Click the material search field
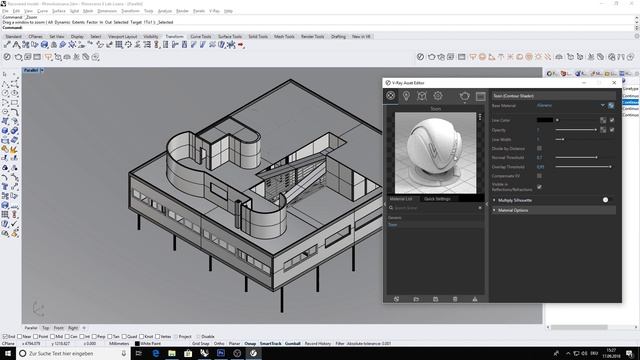This screenshot has width=640, height=360. [x=435, y=208]
